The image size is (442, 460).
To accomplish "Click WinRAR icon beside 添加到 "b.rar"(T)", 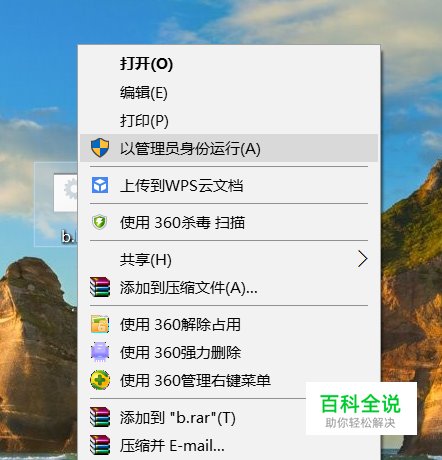I will 100,417.
